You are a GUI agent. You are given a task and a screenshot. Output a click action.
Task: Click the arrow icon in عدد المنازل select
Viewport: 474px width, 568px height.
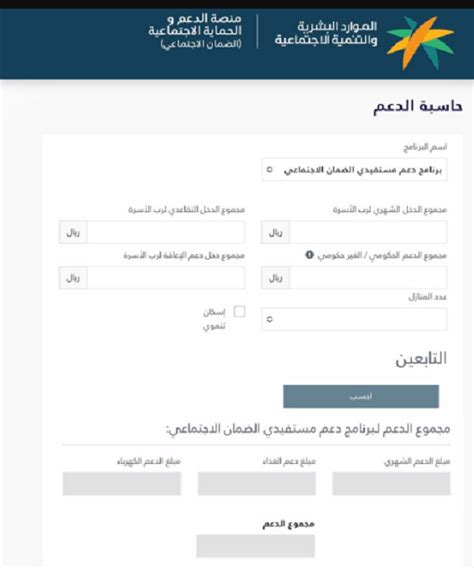pyautogui.click(x=269, y=319)
